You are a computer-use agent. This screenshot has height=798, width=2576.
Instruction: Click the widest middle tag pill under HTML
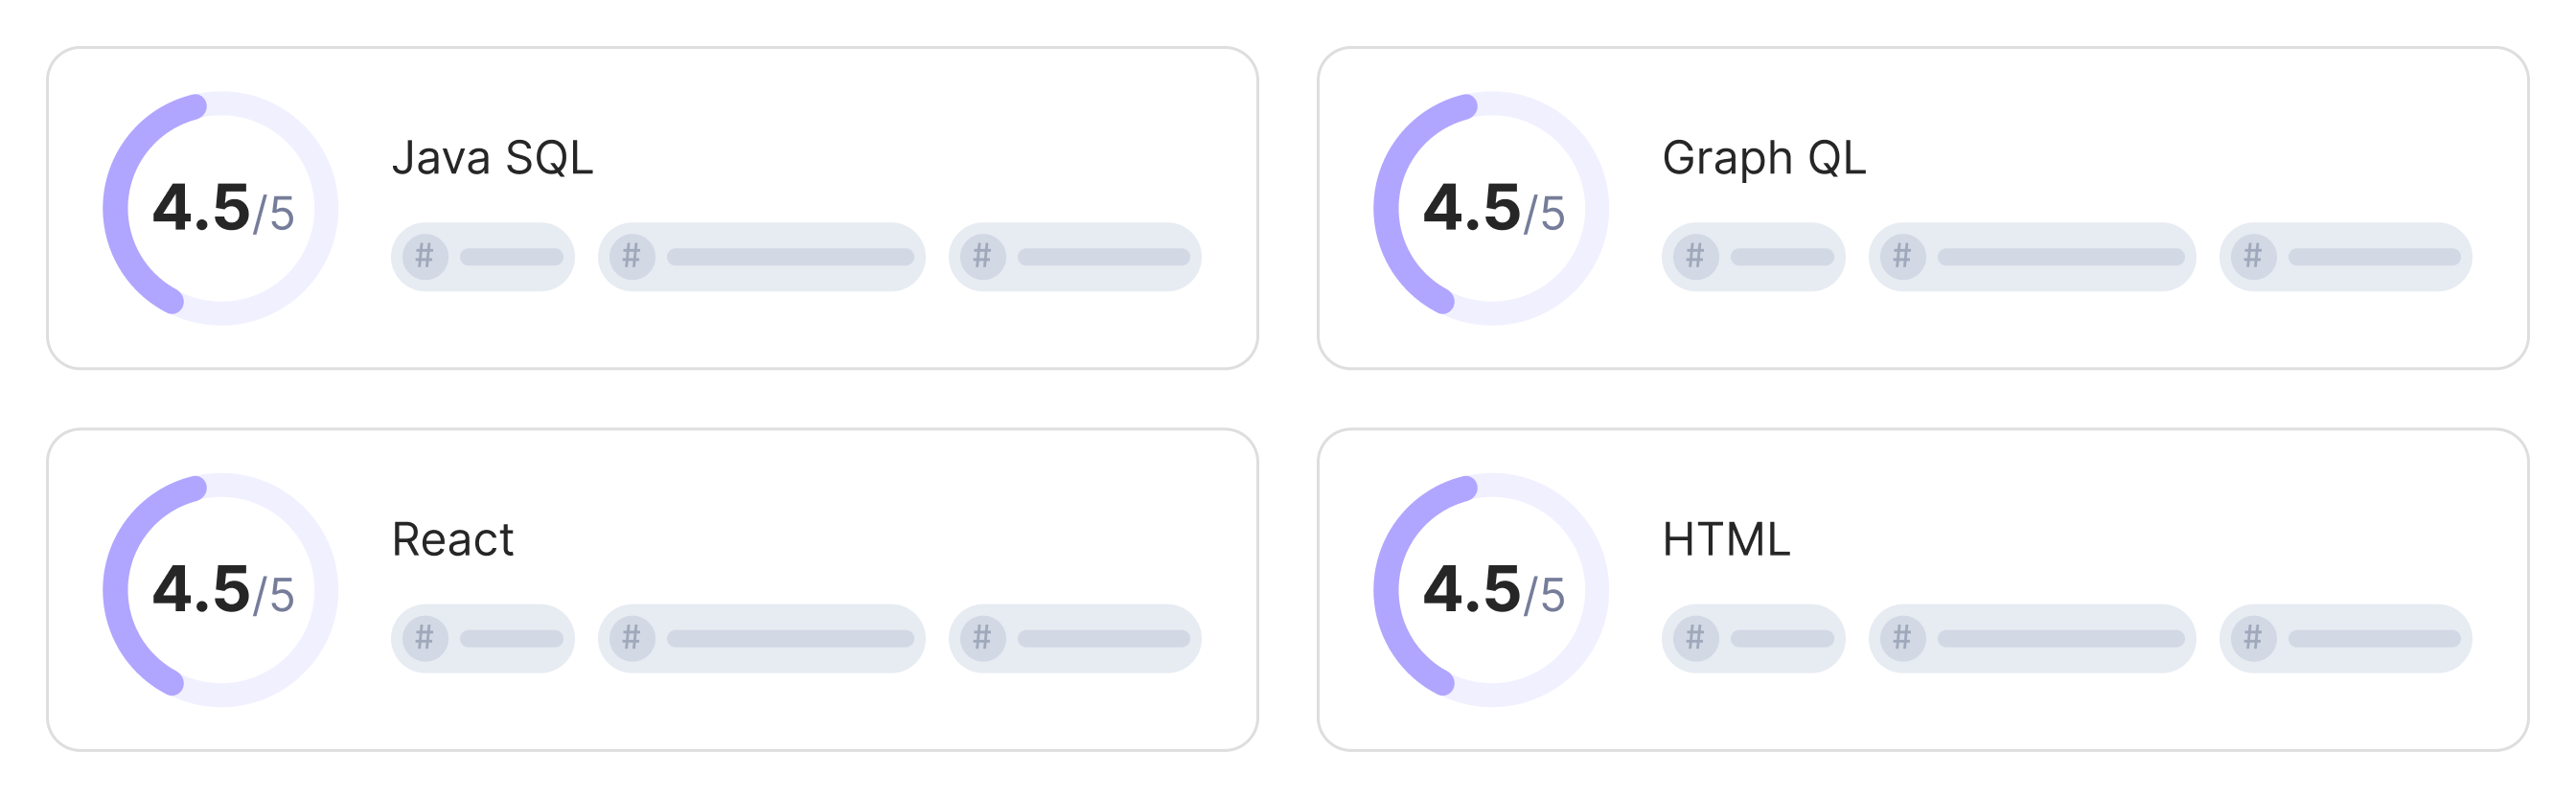pyautogui.click(x=2033, y=638)
